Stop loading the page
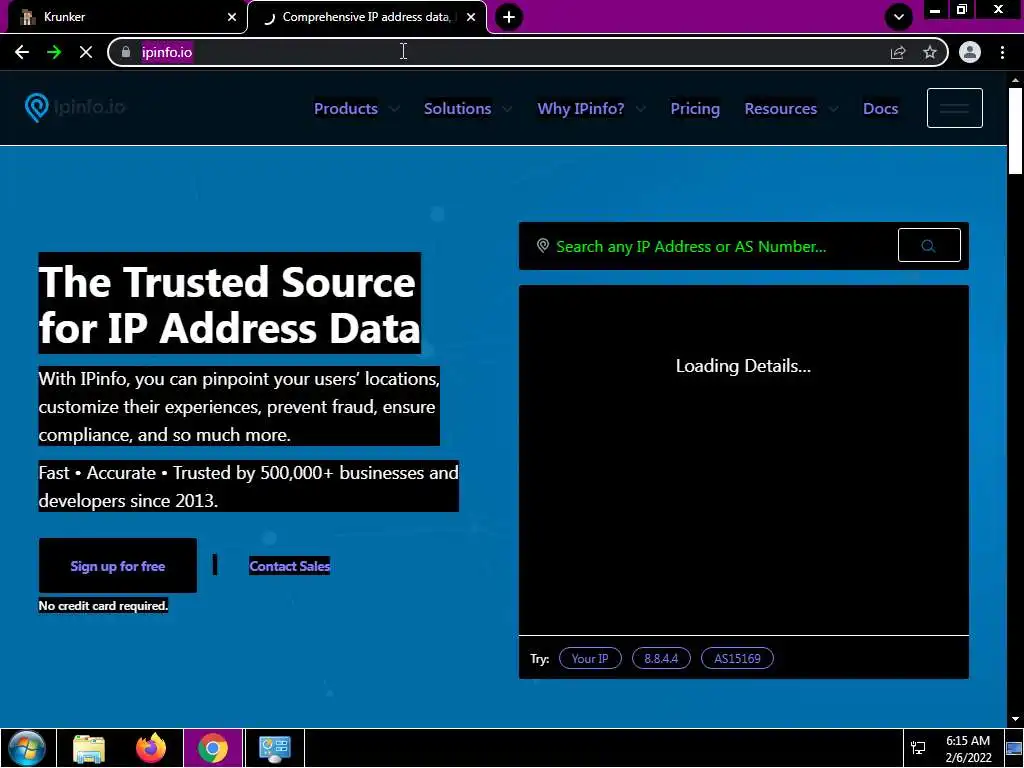 (x=86, y=52)
